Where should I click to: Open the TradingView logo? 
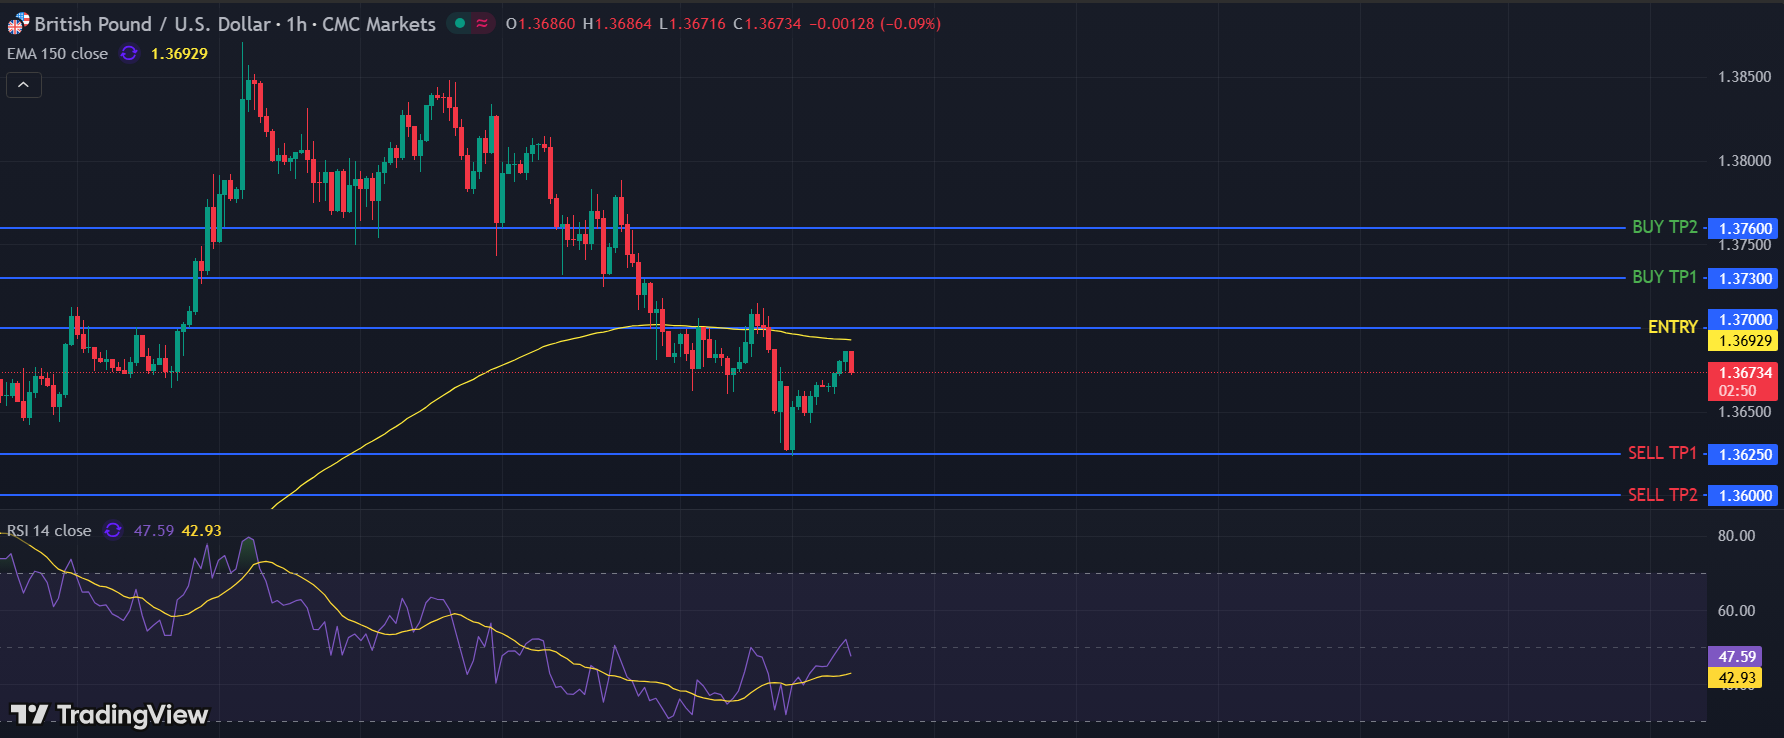(x=109, y=714)
